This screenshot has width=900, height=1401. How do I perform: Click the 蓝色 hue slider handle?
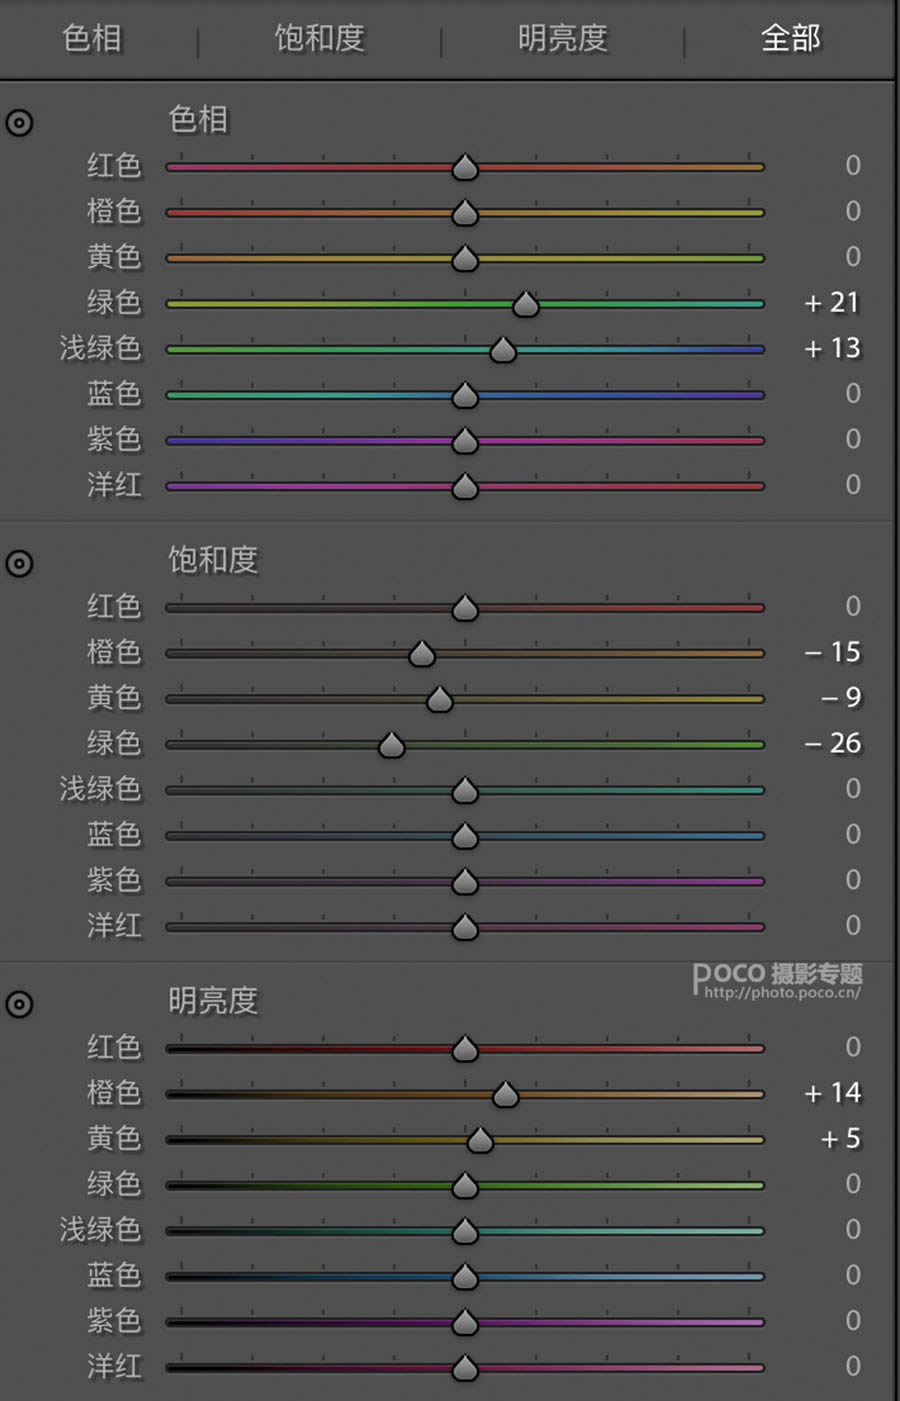point(464,395)
